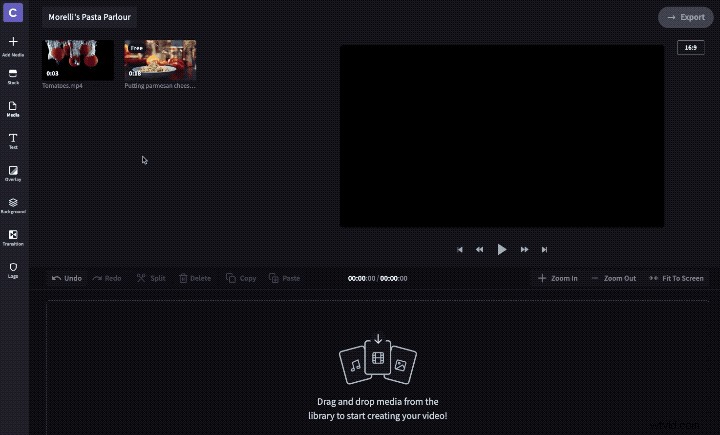Click the Tomatoes.mp4 file name
This screenshot has height=435, width=720.
click(62, 85)
